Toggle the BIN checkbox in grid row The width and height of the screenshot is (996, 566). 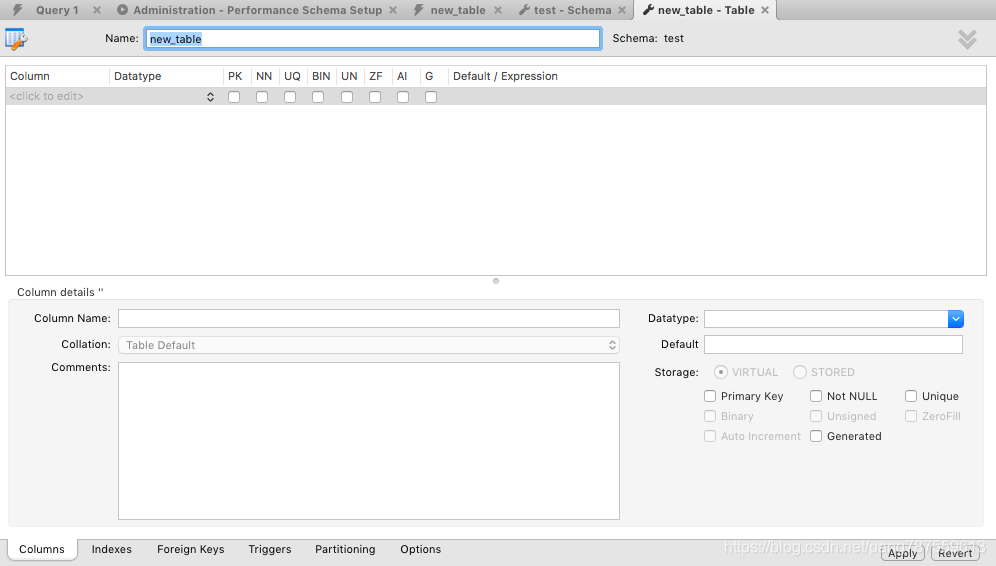[x=318, y=97]
